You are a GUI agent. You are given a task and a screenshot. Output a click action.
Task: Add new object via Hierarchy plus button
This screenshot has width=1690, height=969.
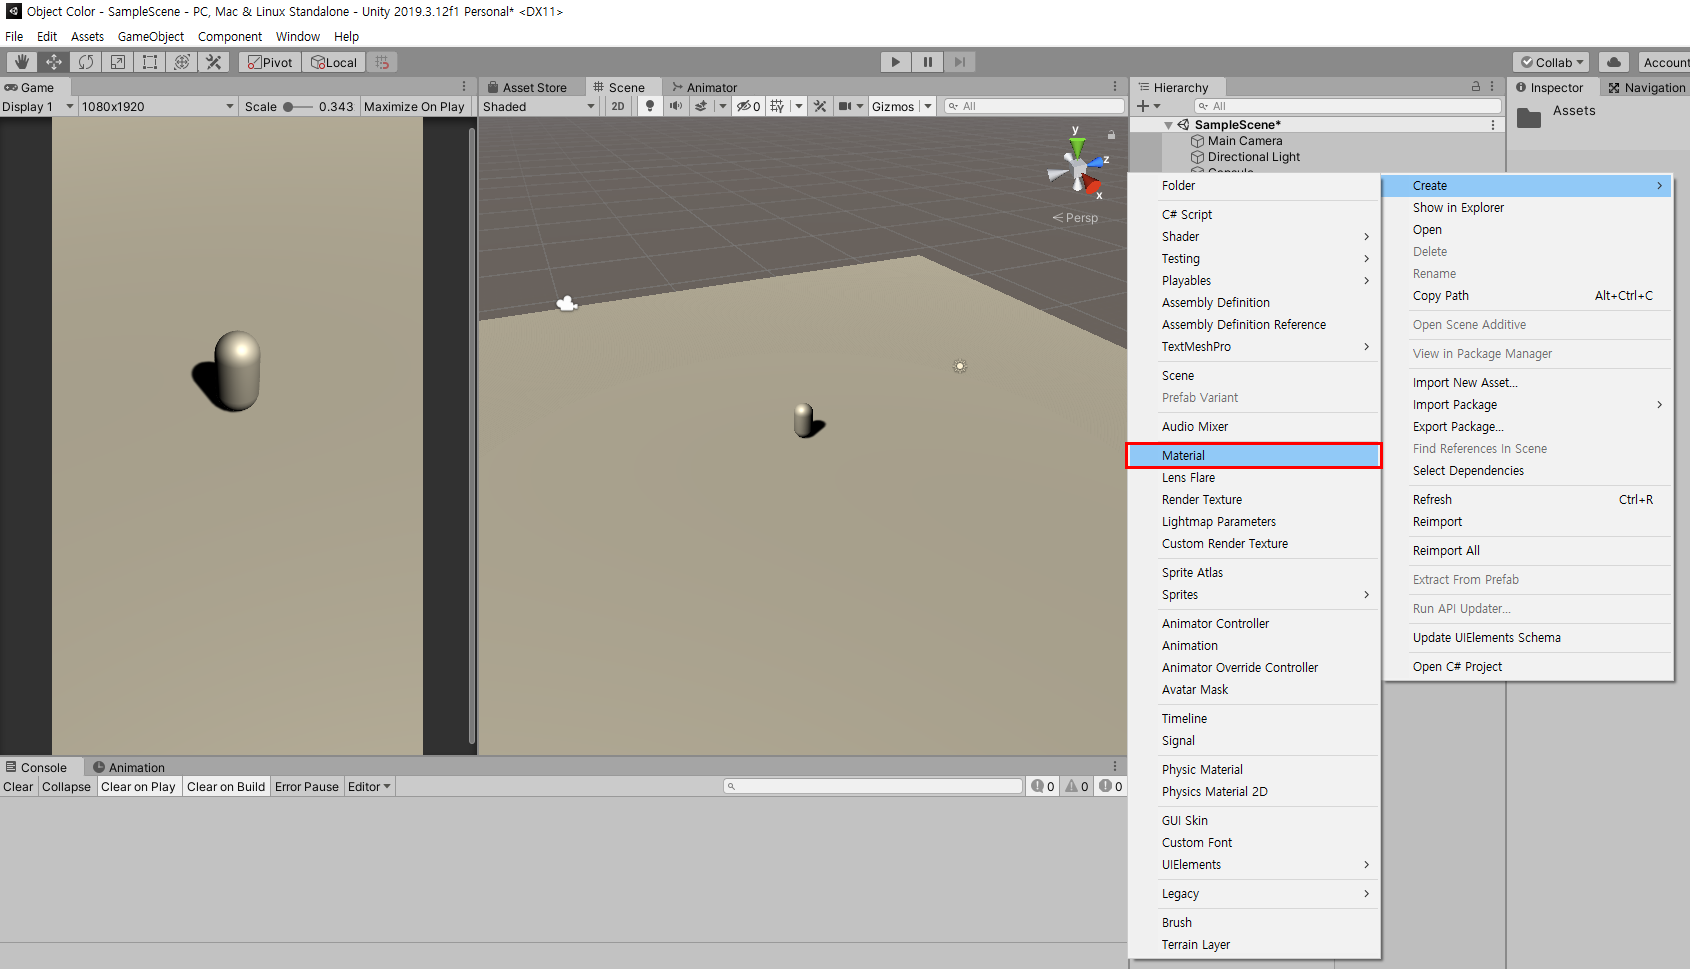(1143, 106)
